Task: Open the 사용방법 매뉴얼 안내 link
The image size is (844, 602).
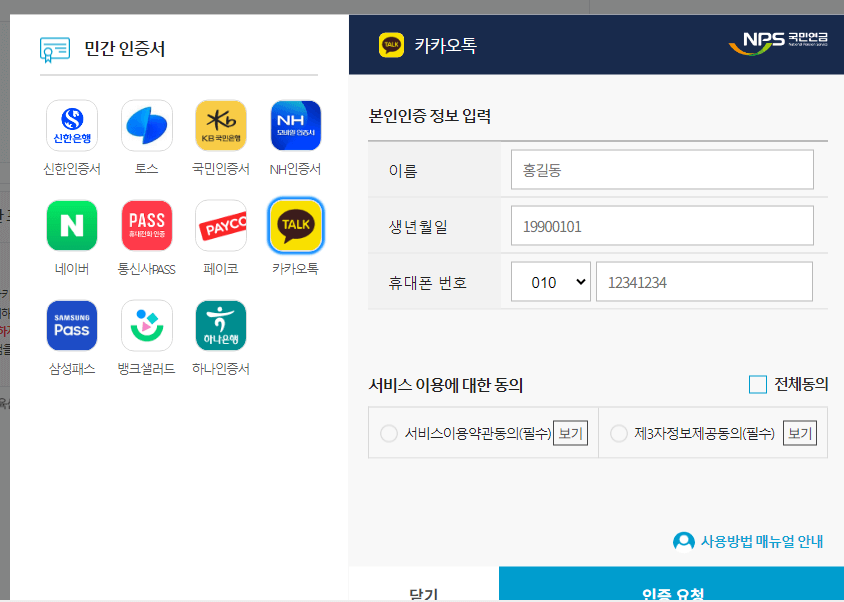Action: pyautogui.click(x=750, y=541)
